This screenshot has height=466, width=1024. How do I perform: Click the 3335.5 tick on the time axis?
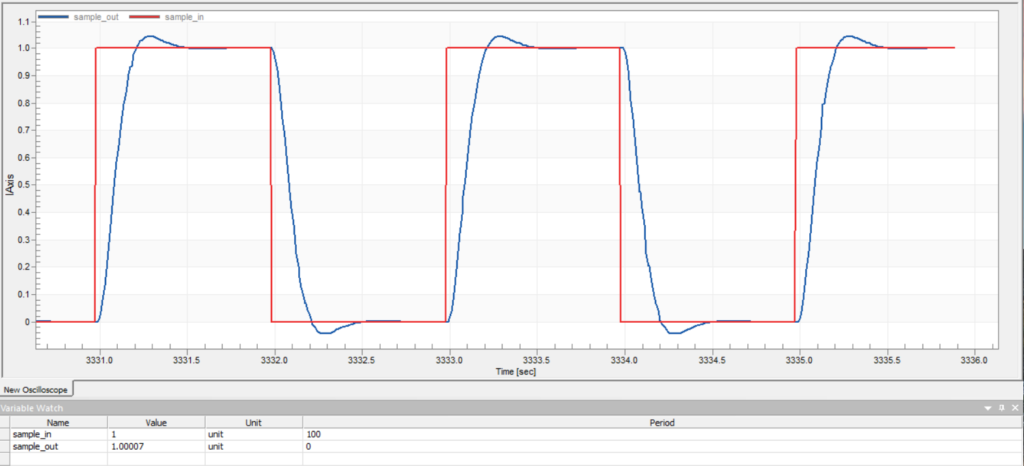(887, 360)
